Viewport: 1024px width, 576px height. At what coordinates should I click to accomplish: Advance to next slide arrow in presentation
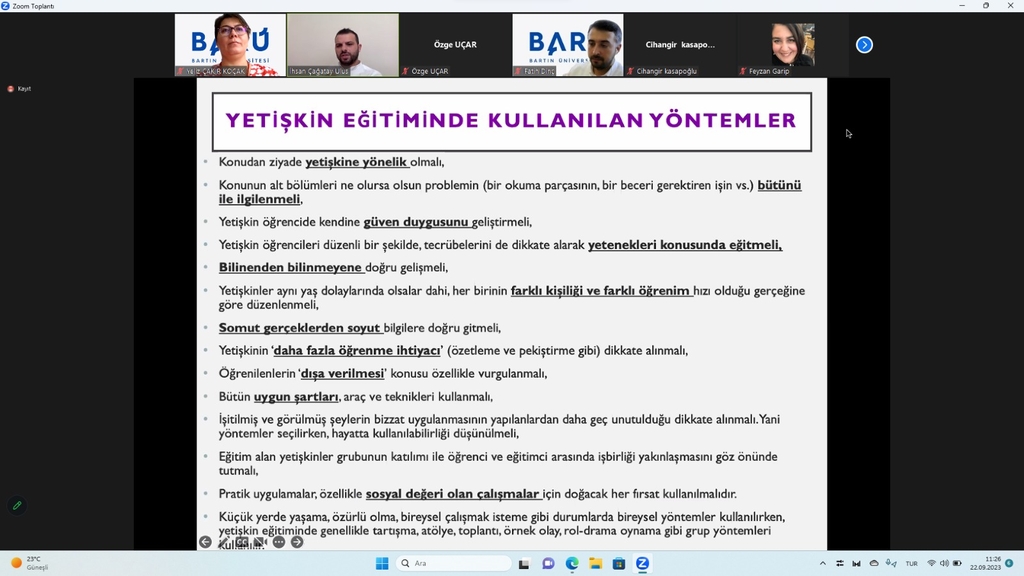[x=297, y=542]
